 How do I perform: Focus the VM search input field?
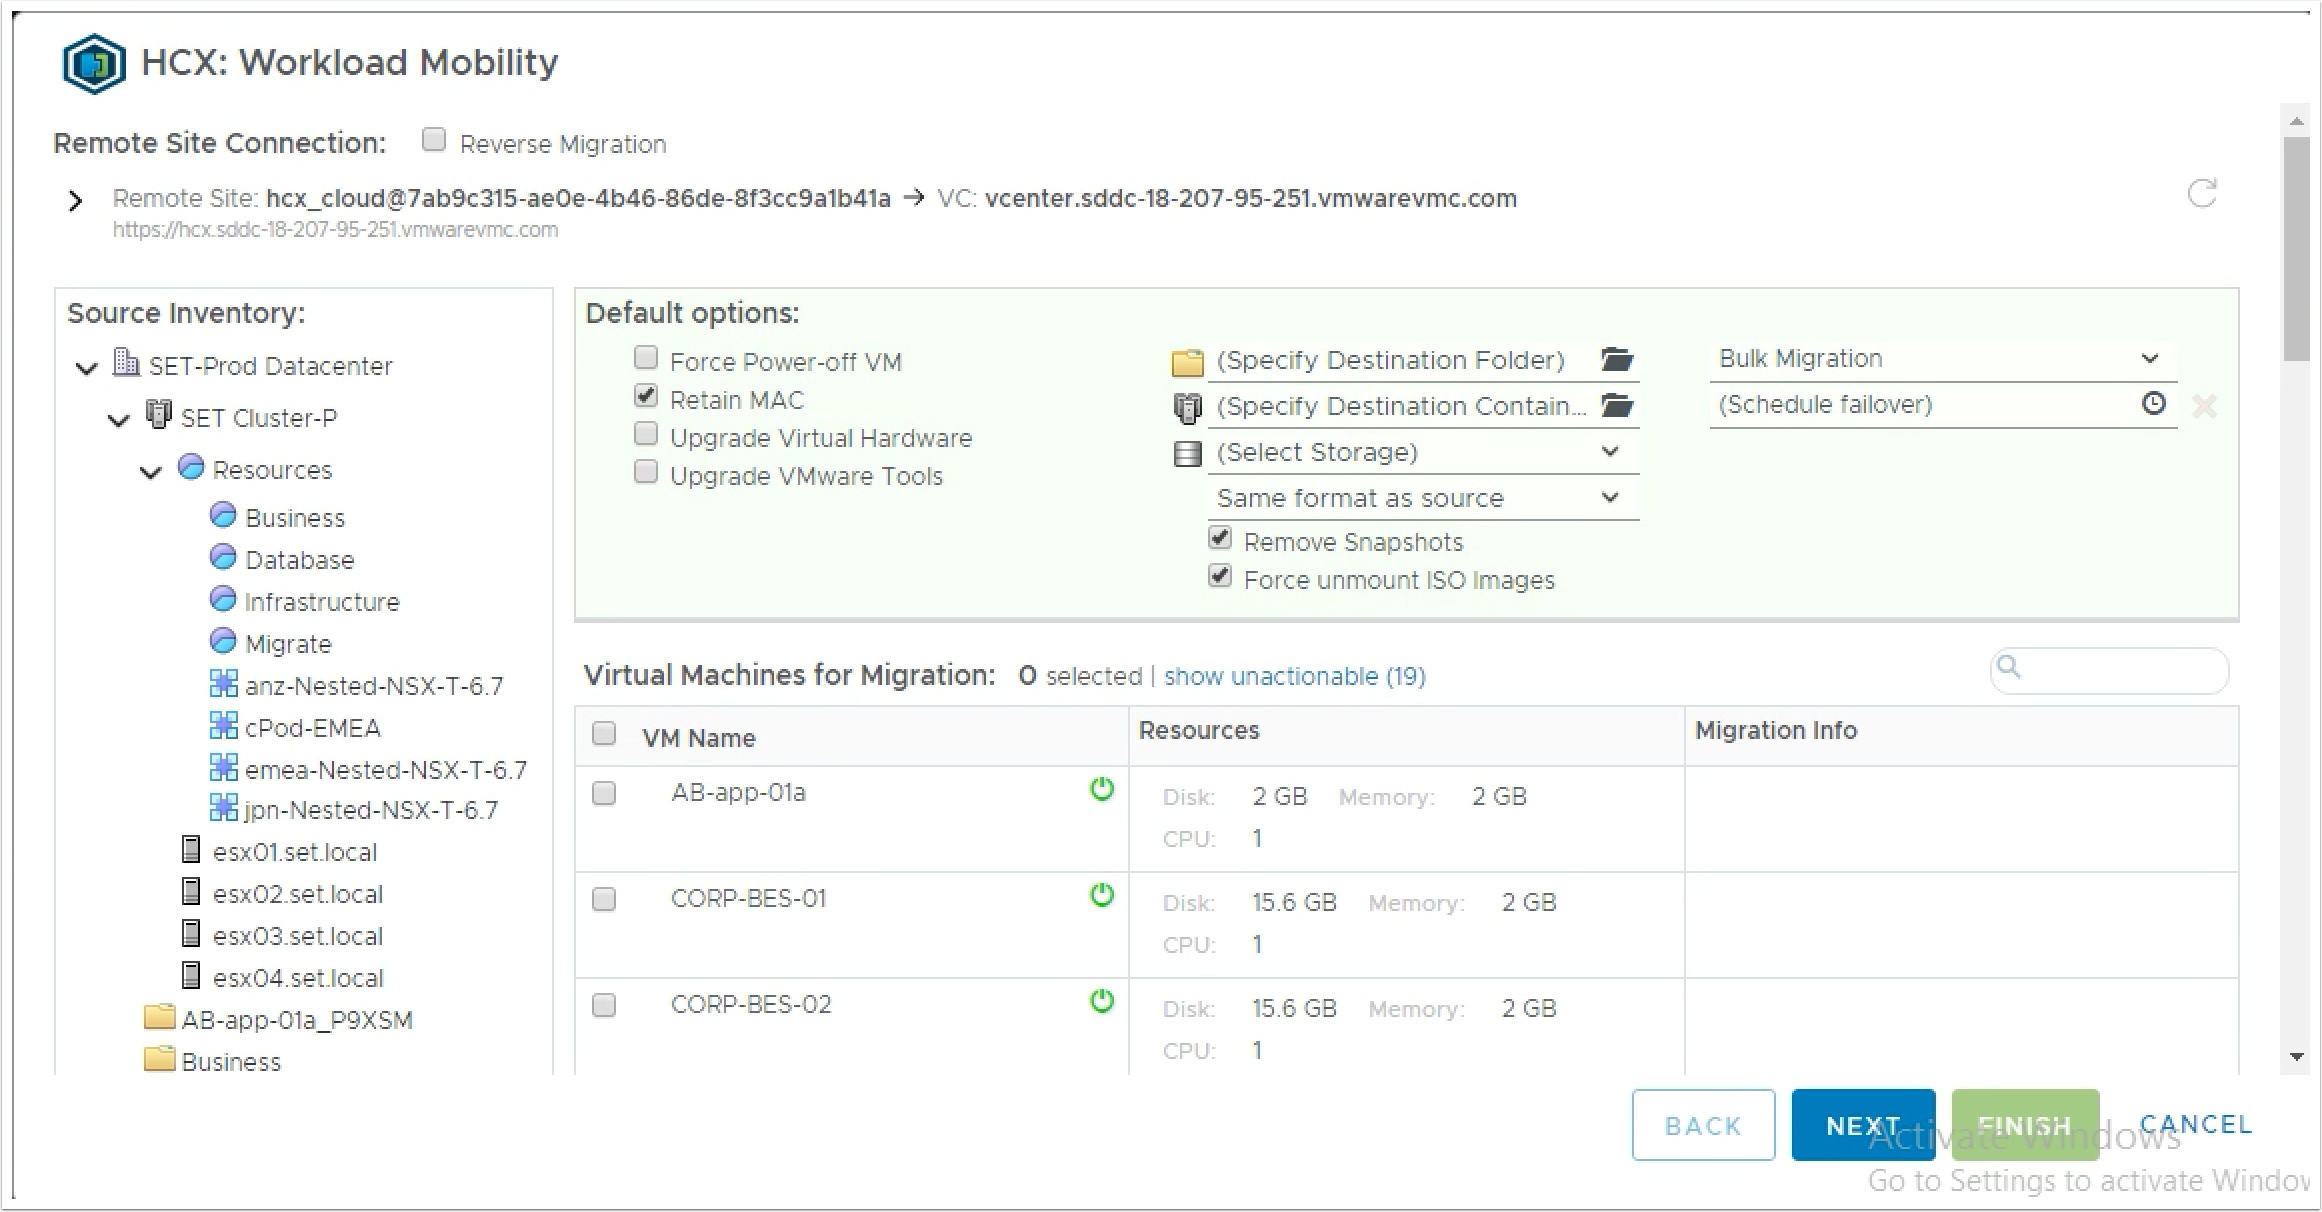pyautogui.click(x=2110, y=670)
